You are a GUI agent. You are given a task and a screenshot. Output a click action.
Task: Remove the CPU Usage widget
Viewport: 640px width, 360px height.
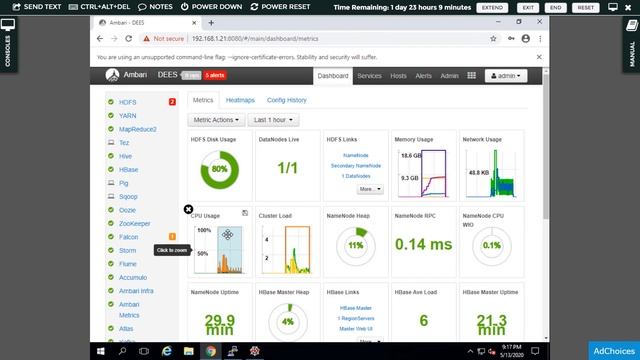188,209
